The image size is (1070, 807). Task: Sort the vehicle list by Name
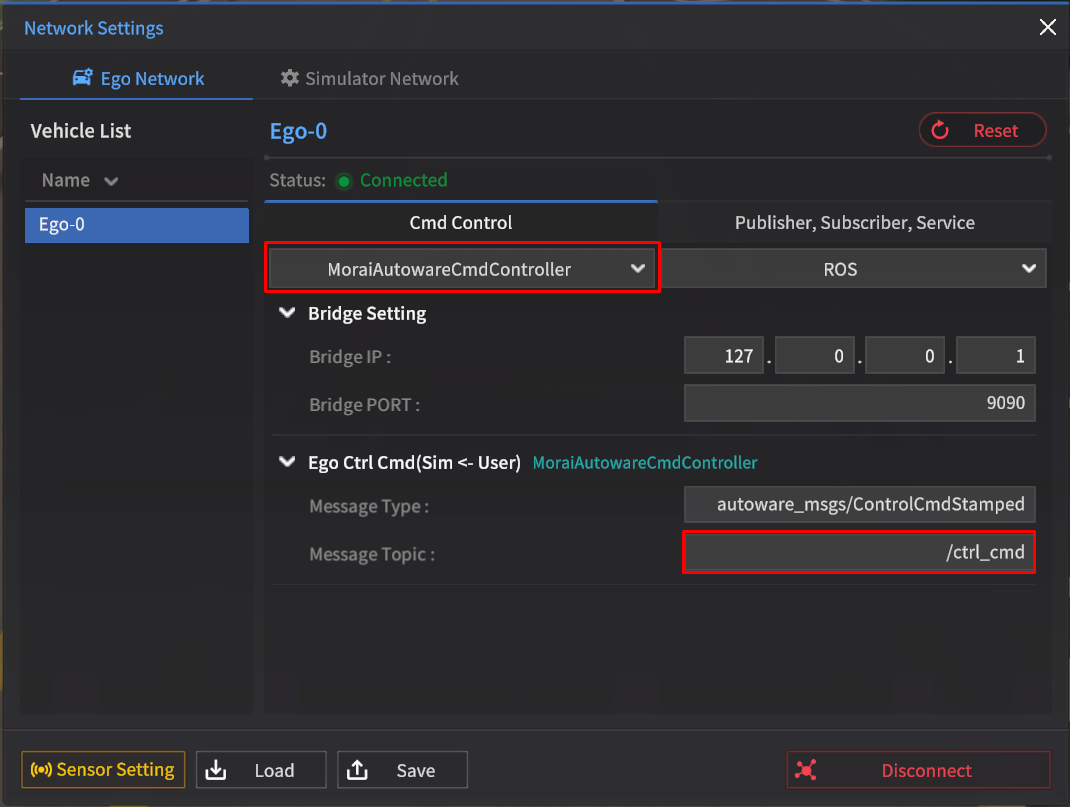tap(80, 180)
